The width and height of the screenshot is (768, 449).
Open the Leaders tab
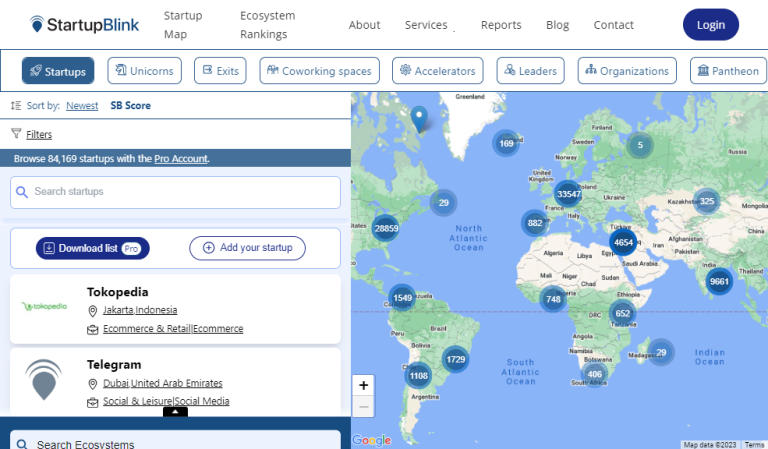[530, 71]
